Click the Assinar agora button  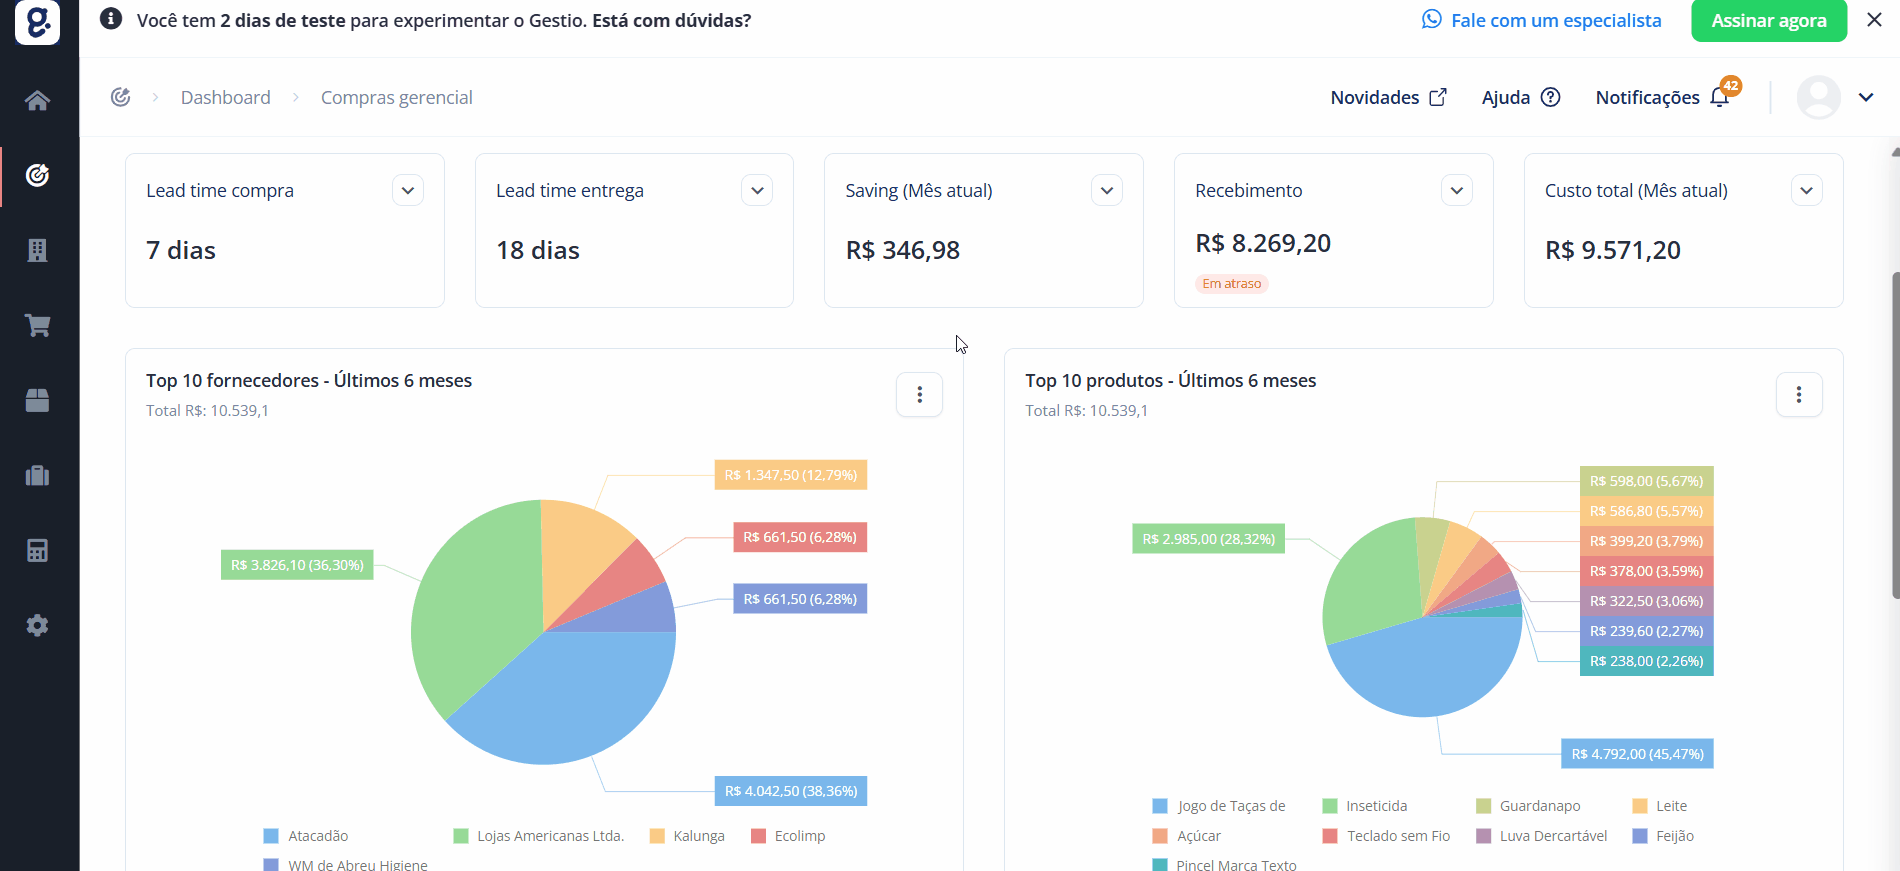click(x=1768, y=20)
